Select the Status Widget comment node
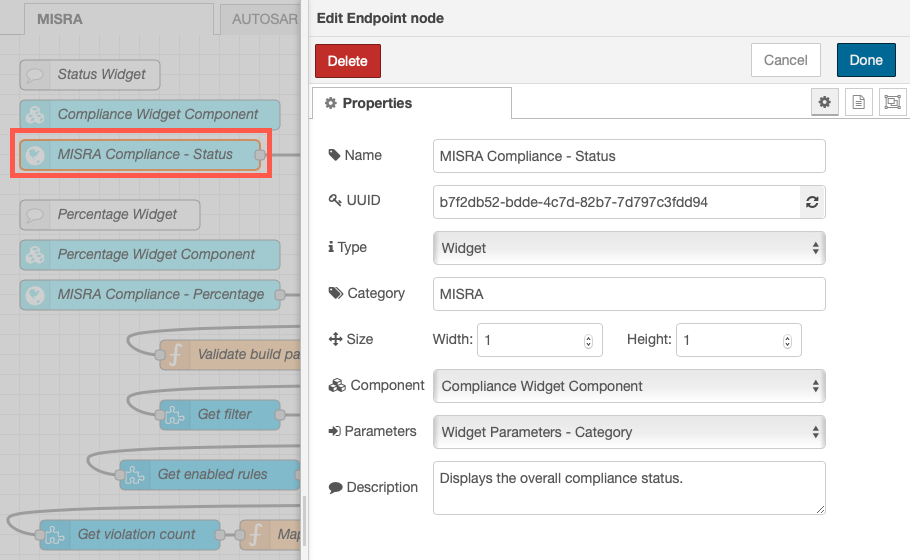Screen dimensions: 910x560 pos(90,75)
